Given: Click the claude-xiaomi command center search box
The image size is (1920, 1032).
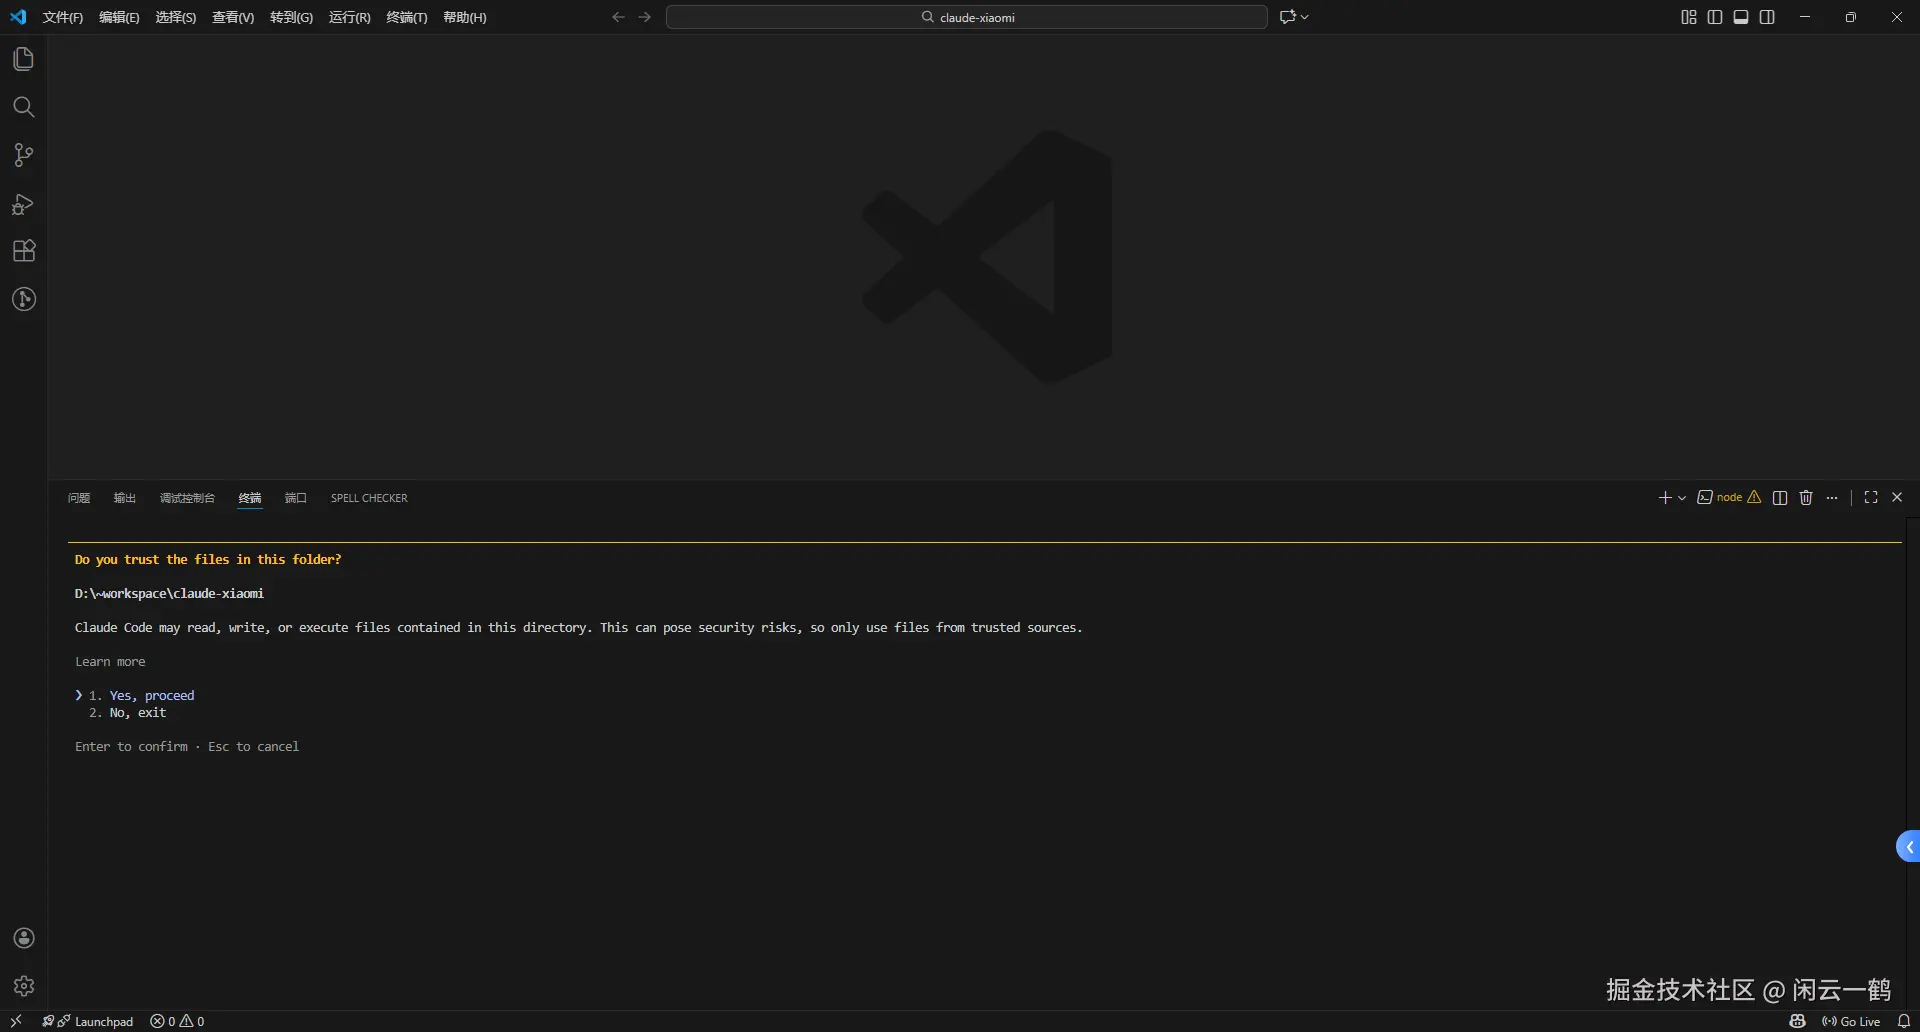Looking at the screenshot, I should (967, 17).
